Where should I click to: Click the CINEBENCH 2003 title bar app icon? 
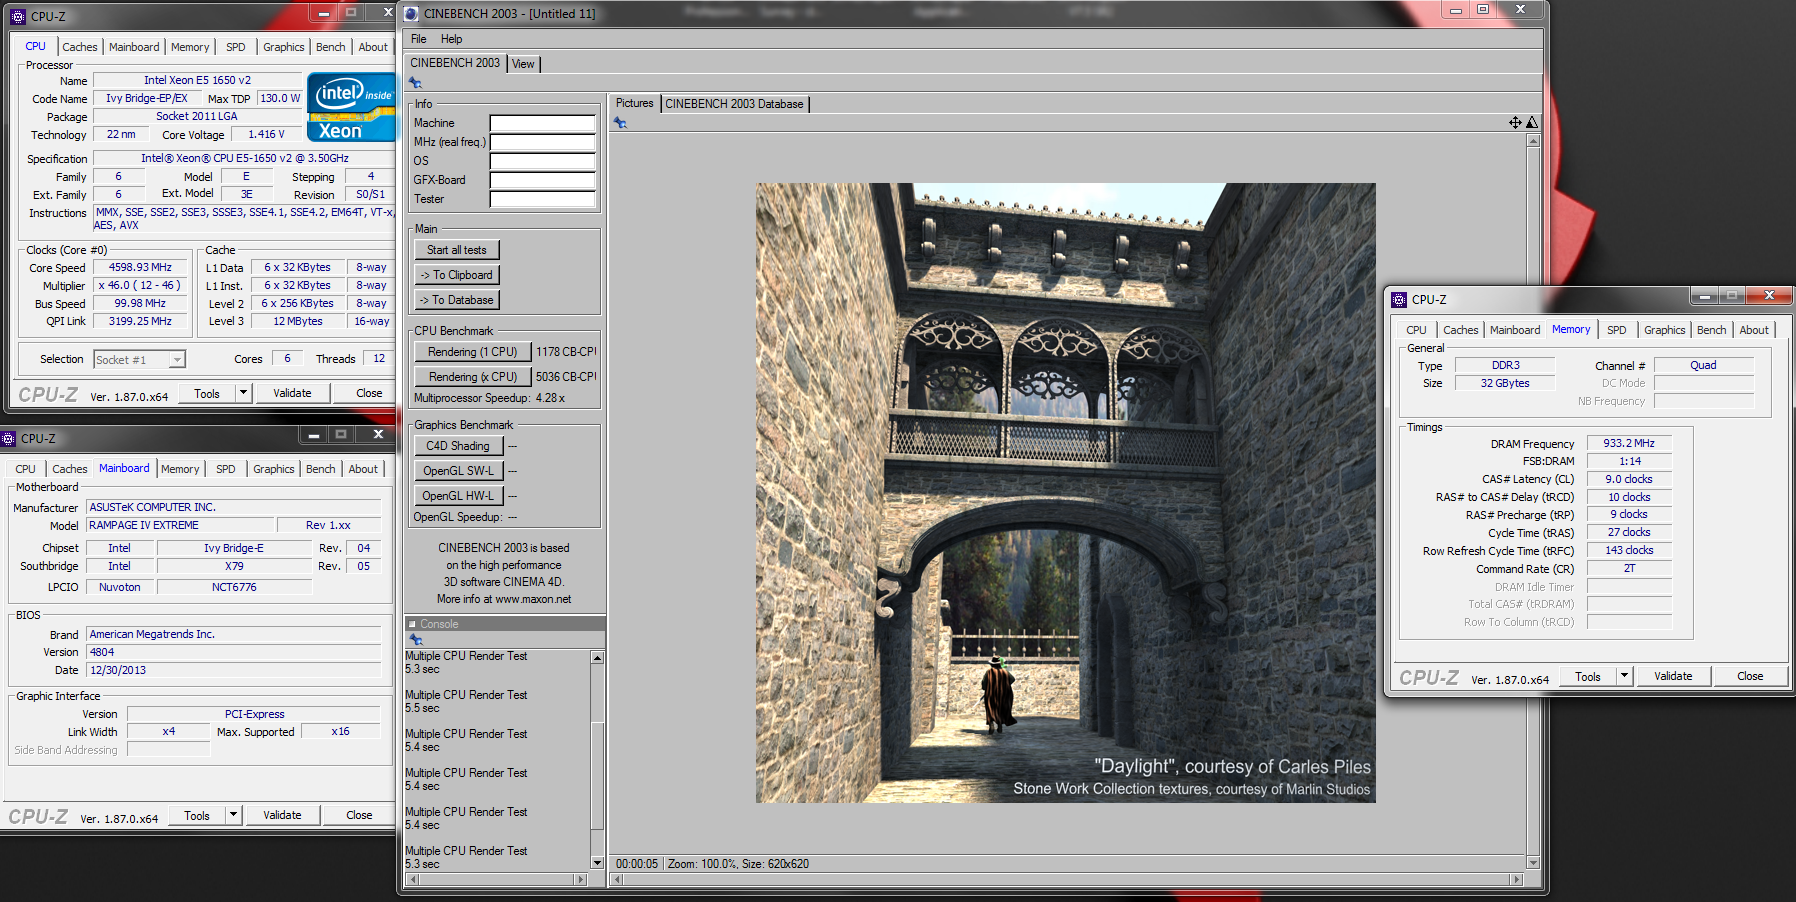pos(412,13)
